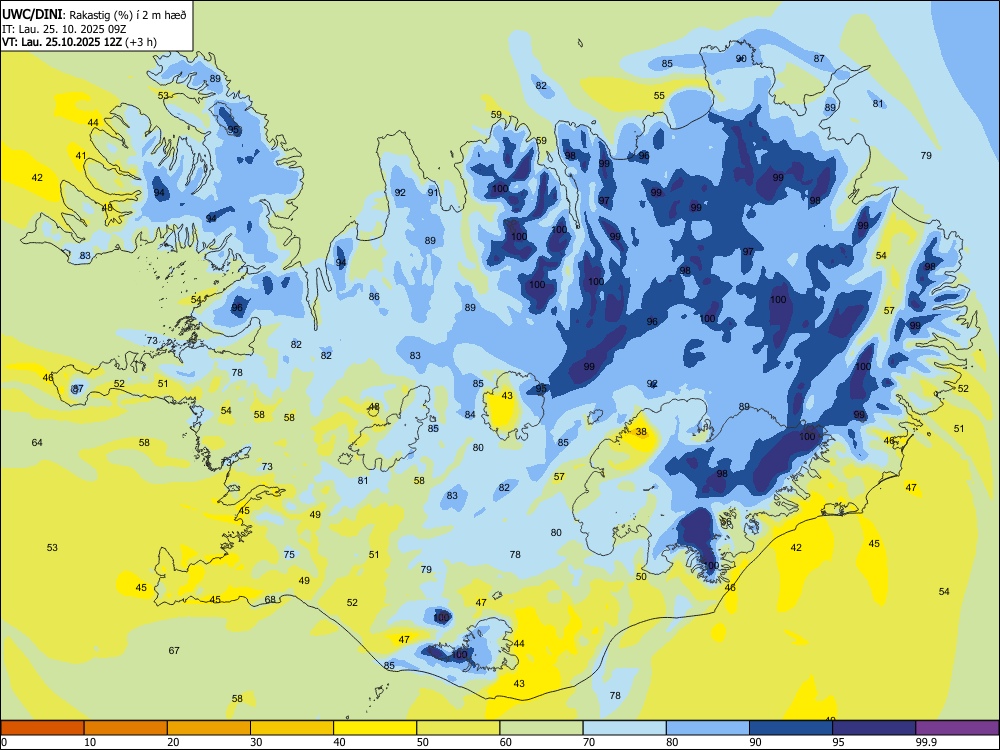This screenshot has height=750, width=1000.
Task: Click the legend tick label '30'
Action: click(x=256, y=742)
